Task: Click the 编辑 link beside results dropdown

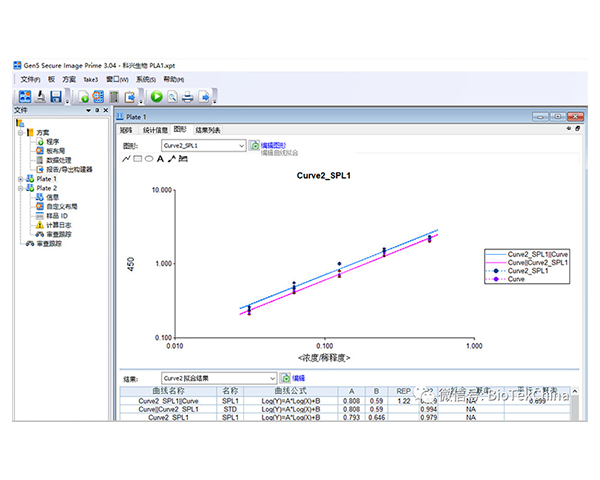Action: point(298,378)
